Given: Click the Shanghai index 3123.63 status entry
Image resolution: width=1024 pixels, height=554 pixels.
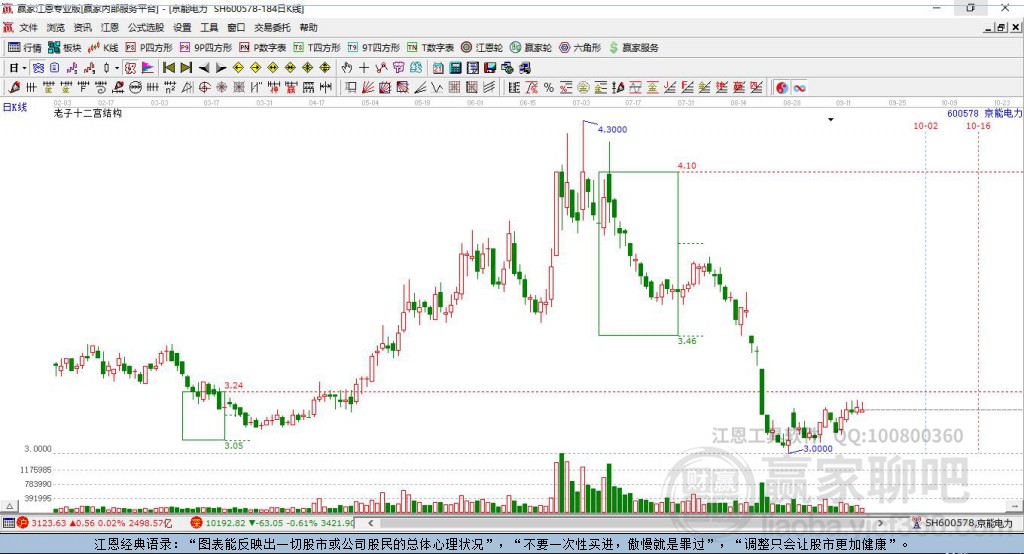Looking at the screenshot, I should click(95, 523).
